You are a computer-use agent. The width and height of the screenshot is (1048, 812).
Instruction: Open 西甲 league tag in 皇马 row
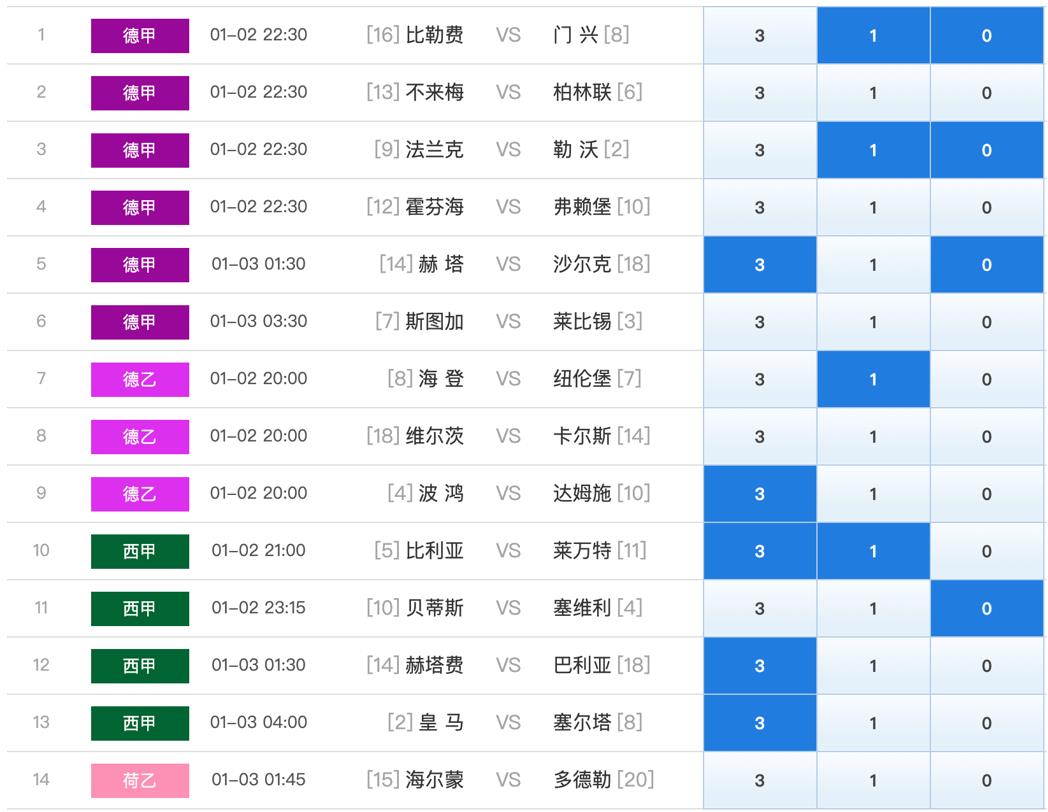click(x=140, y=723)
